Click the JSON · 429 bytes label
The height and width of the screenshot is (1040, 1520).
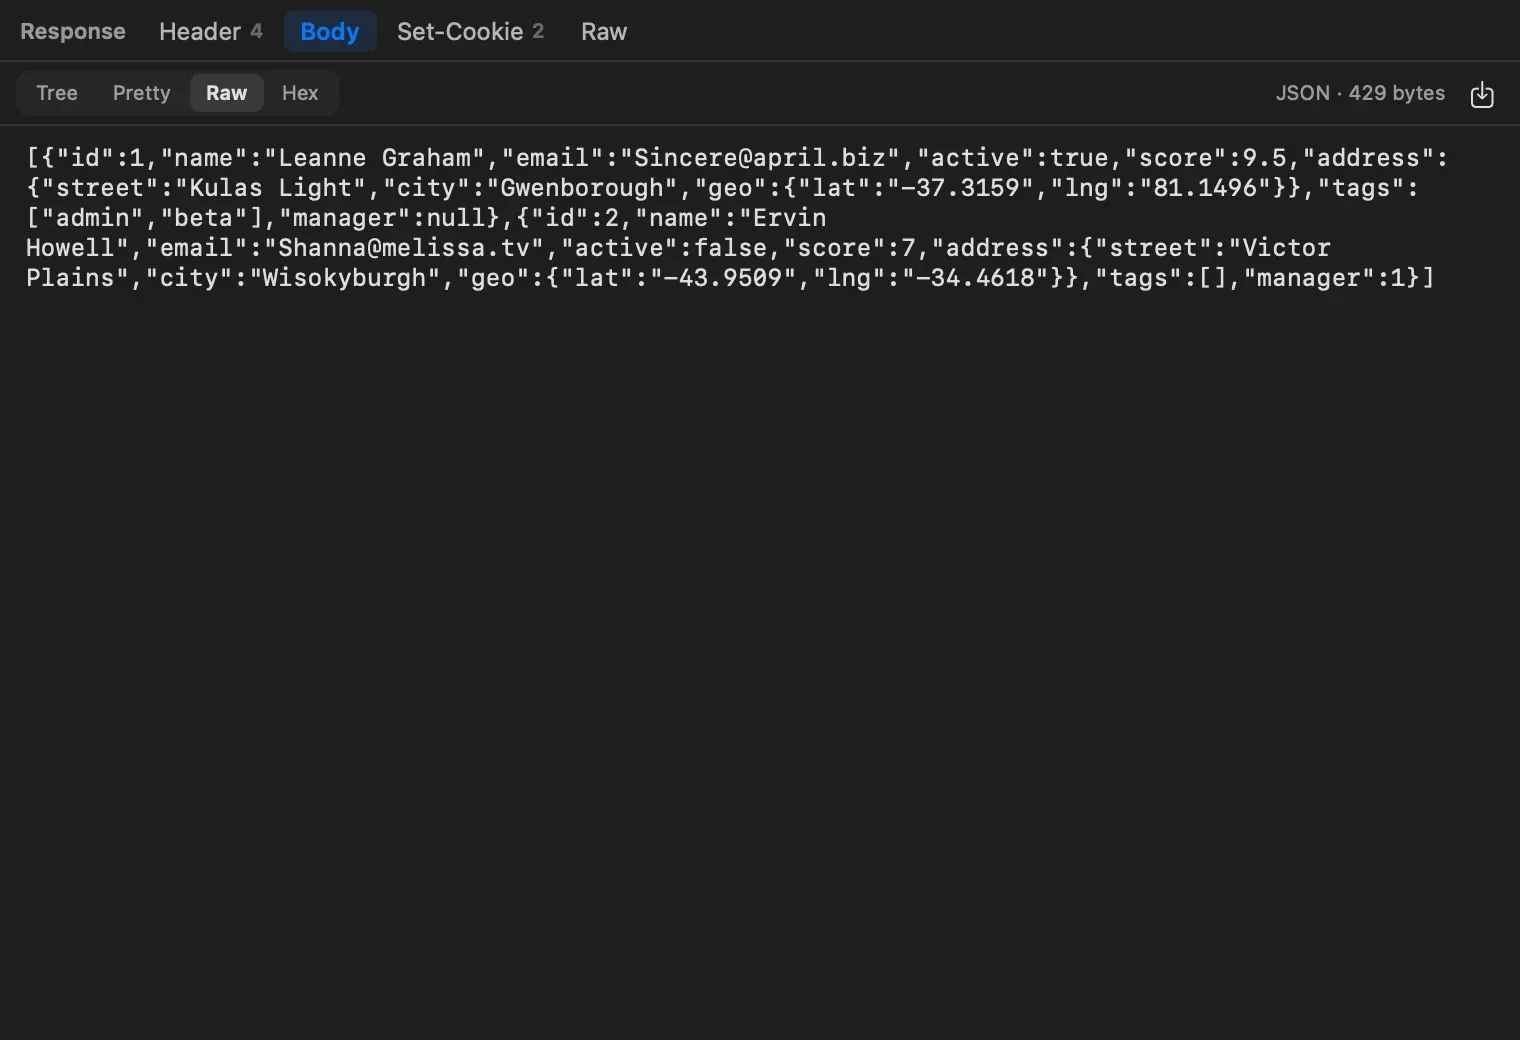1360,93
